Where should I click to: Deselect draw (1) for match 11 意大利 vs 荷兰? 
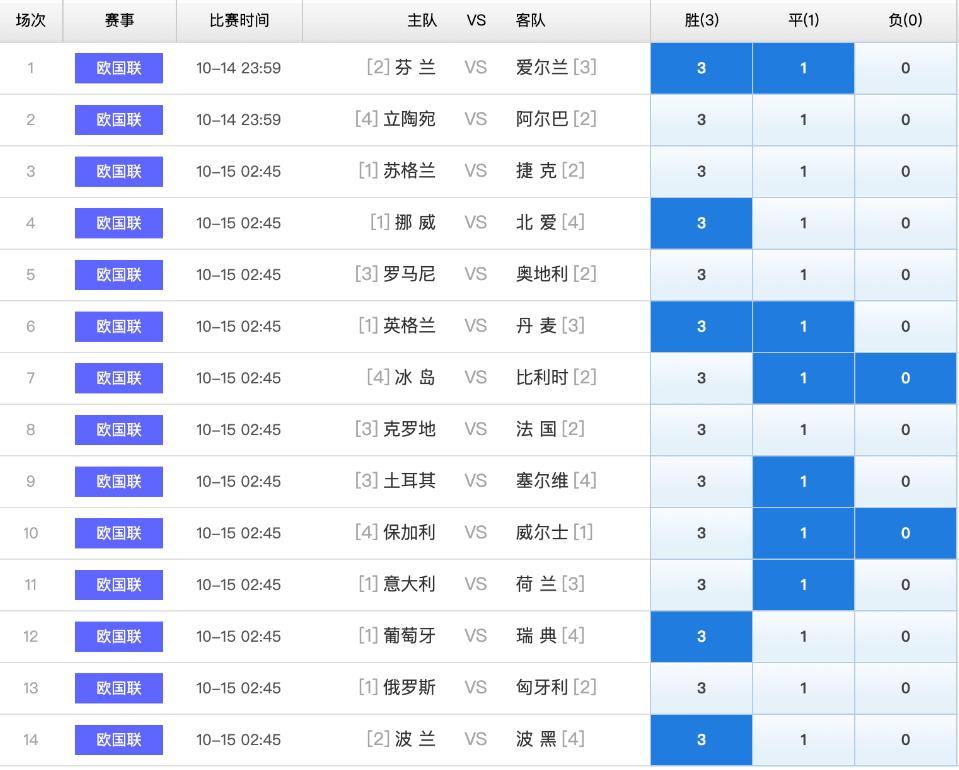pyautogui.click(x=803, y=585)
